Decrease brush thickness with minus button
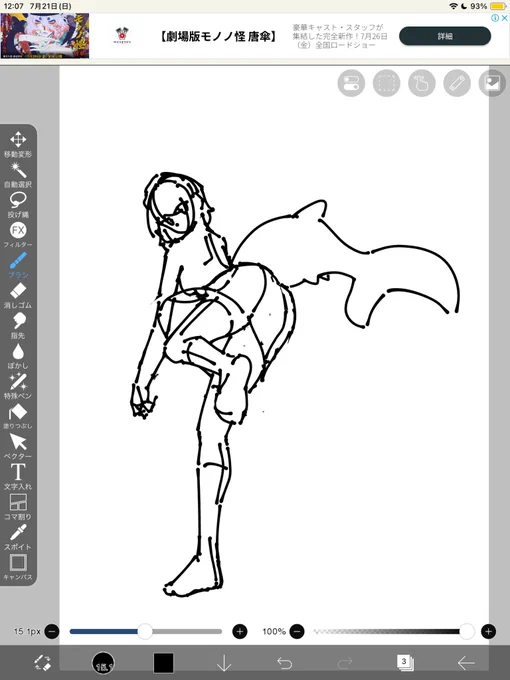The height and width of the screenshot is (680, 510). pos(52,631)
